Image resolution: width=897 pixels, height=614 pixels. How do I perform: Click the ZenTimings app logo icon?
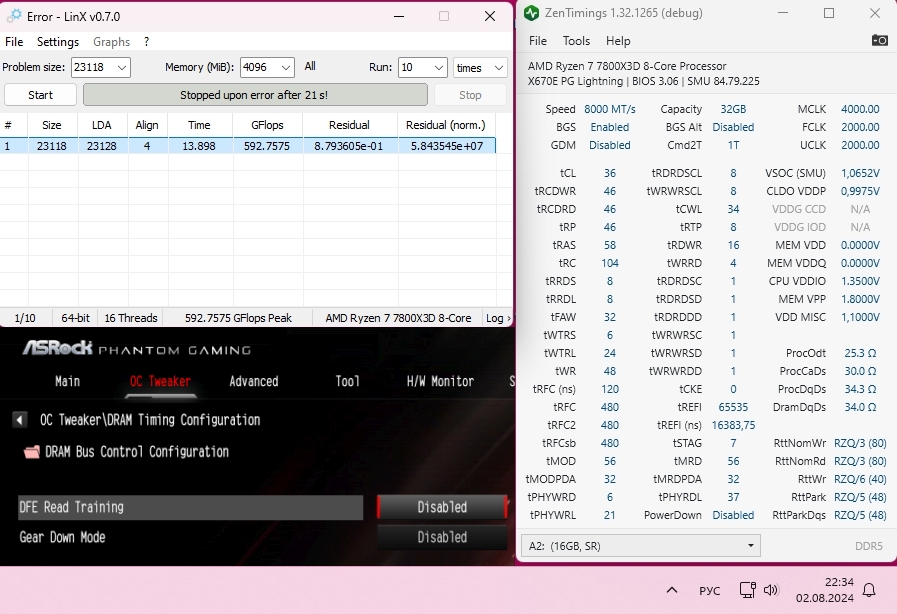click(x=531, y=13)
